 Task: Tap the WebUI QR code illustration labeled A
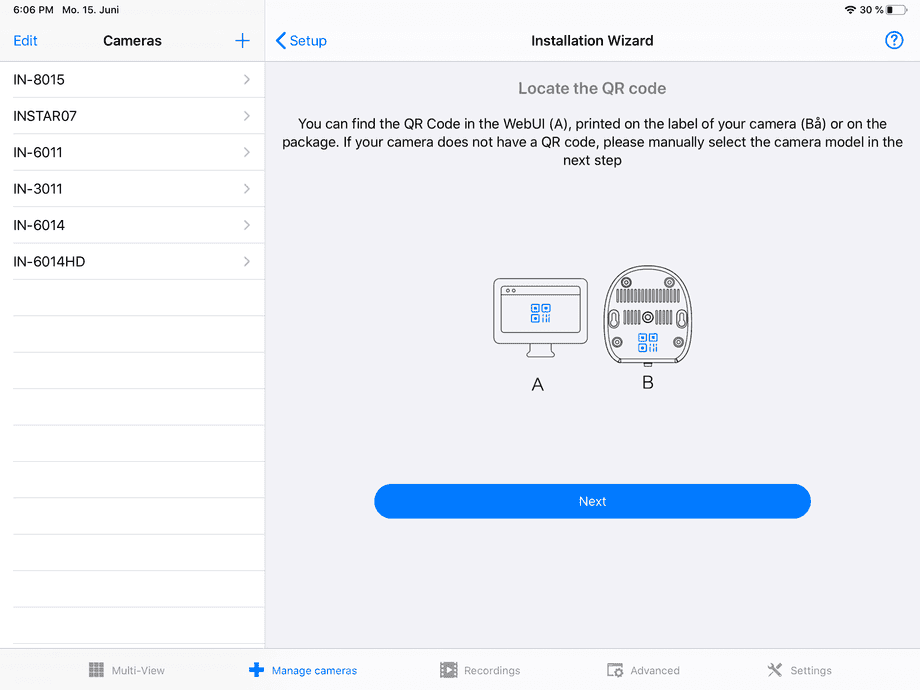pyautogui.click(x=540, y=315)
